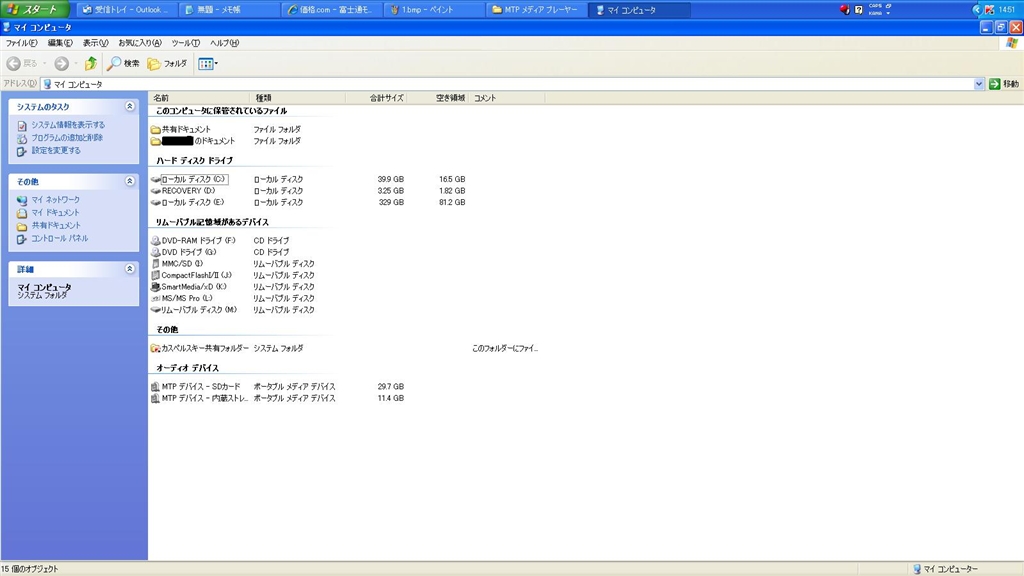Click the Up folder toolbar icon

click(91, 64)
